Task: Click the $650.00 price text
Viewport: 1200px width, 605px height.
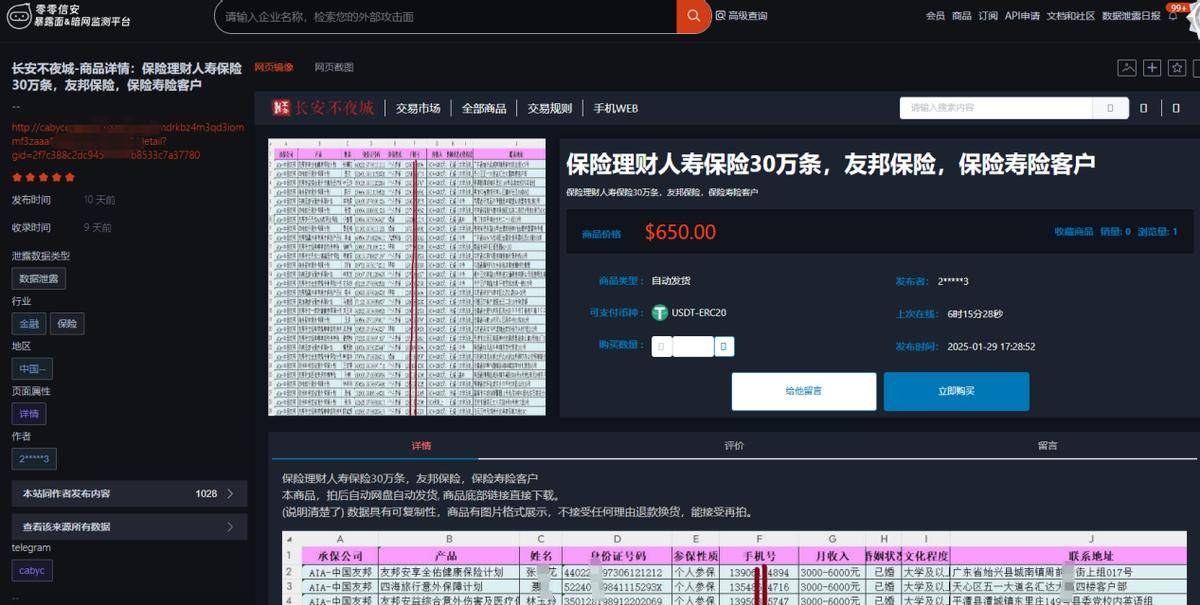Action: [680, 232]
